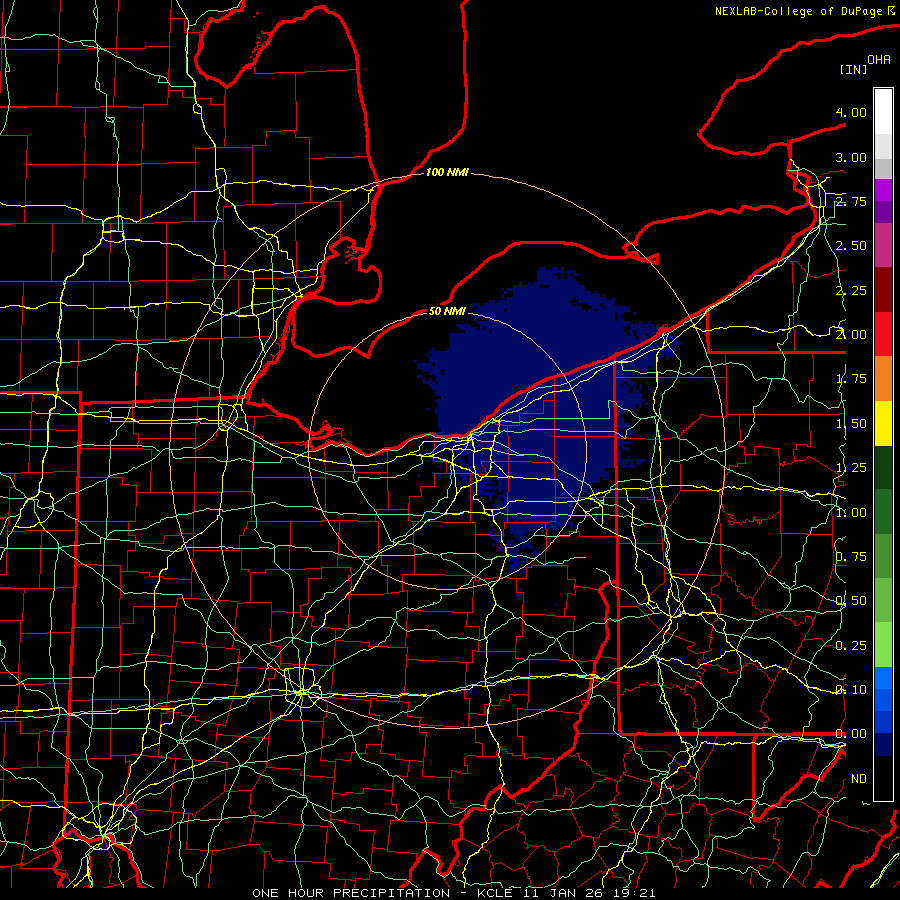Click the orange legend color block
The height and width of the screenshot is (900, 900).
(x=883, y=379)
